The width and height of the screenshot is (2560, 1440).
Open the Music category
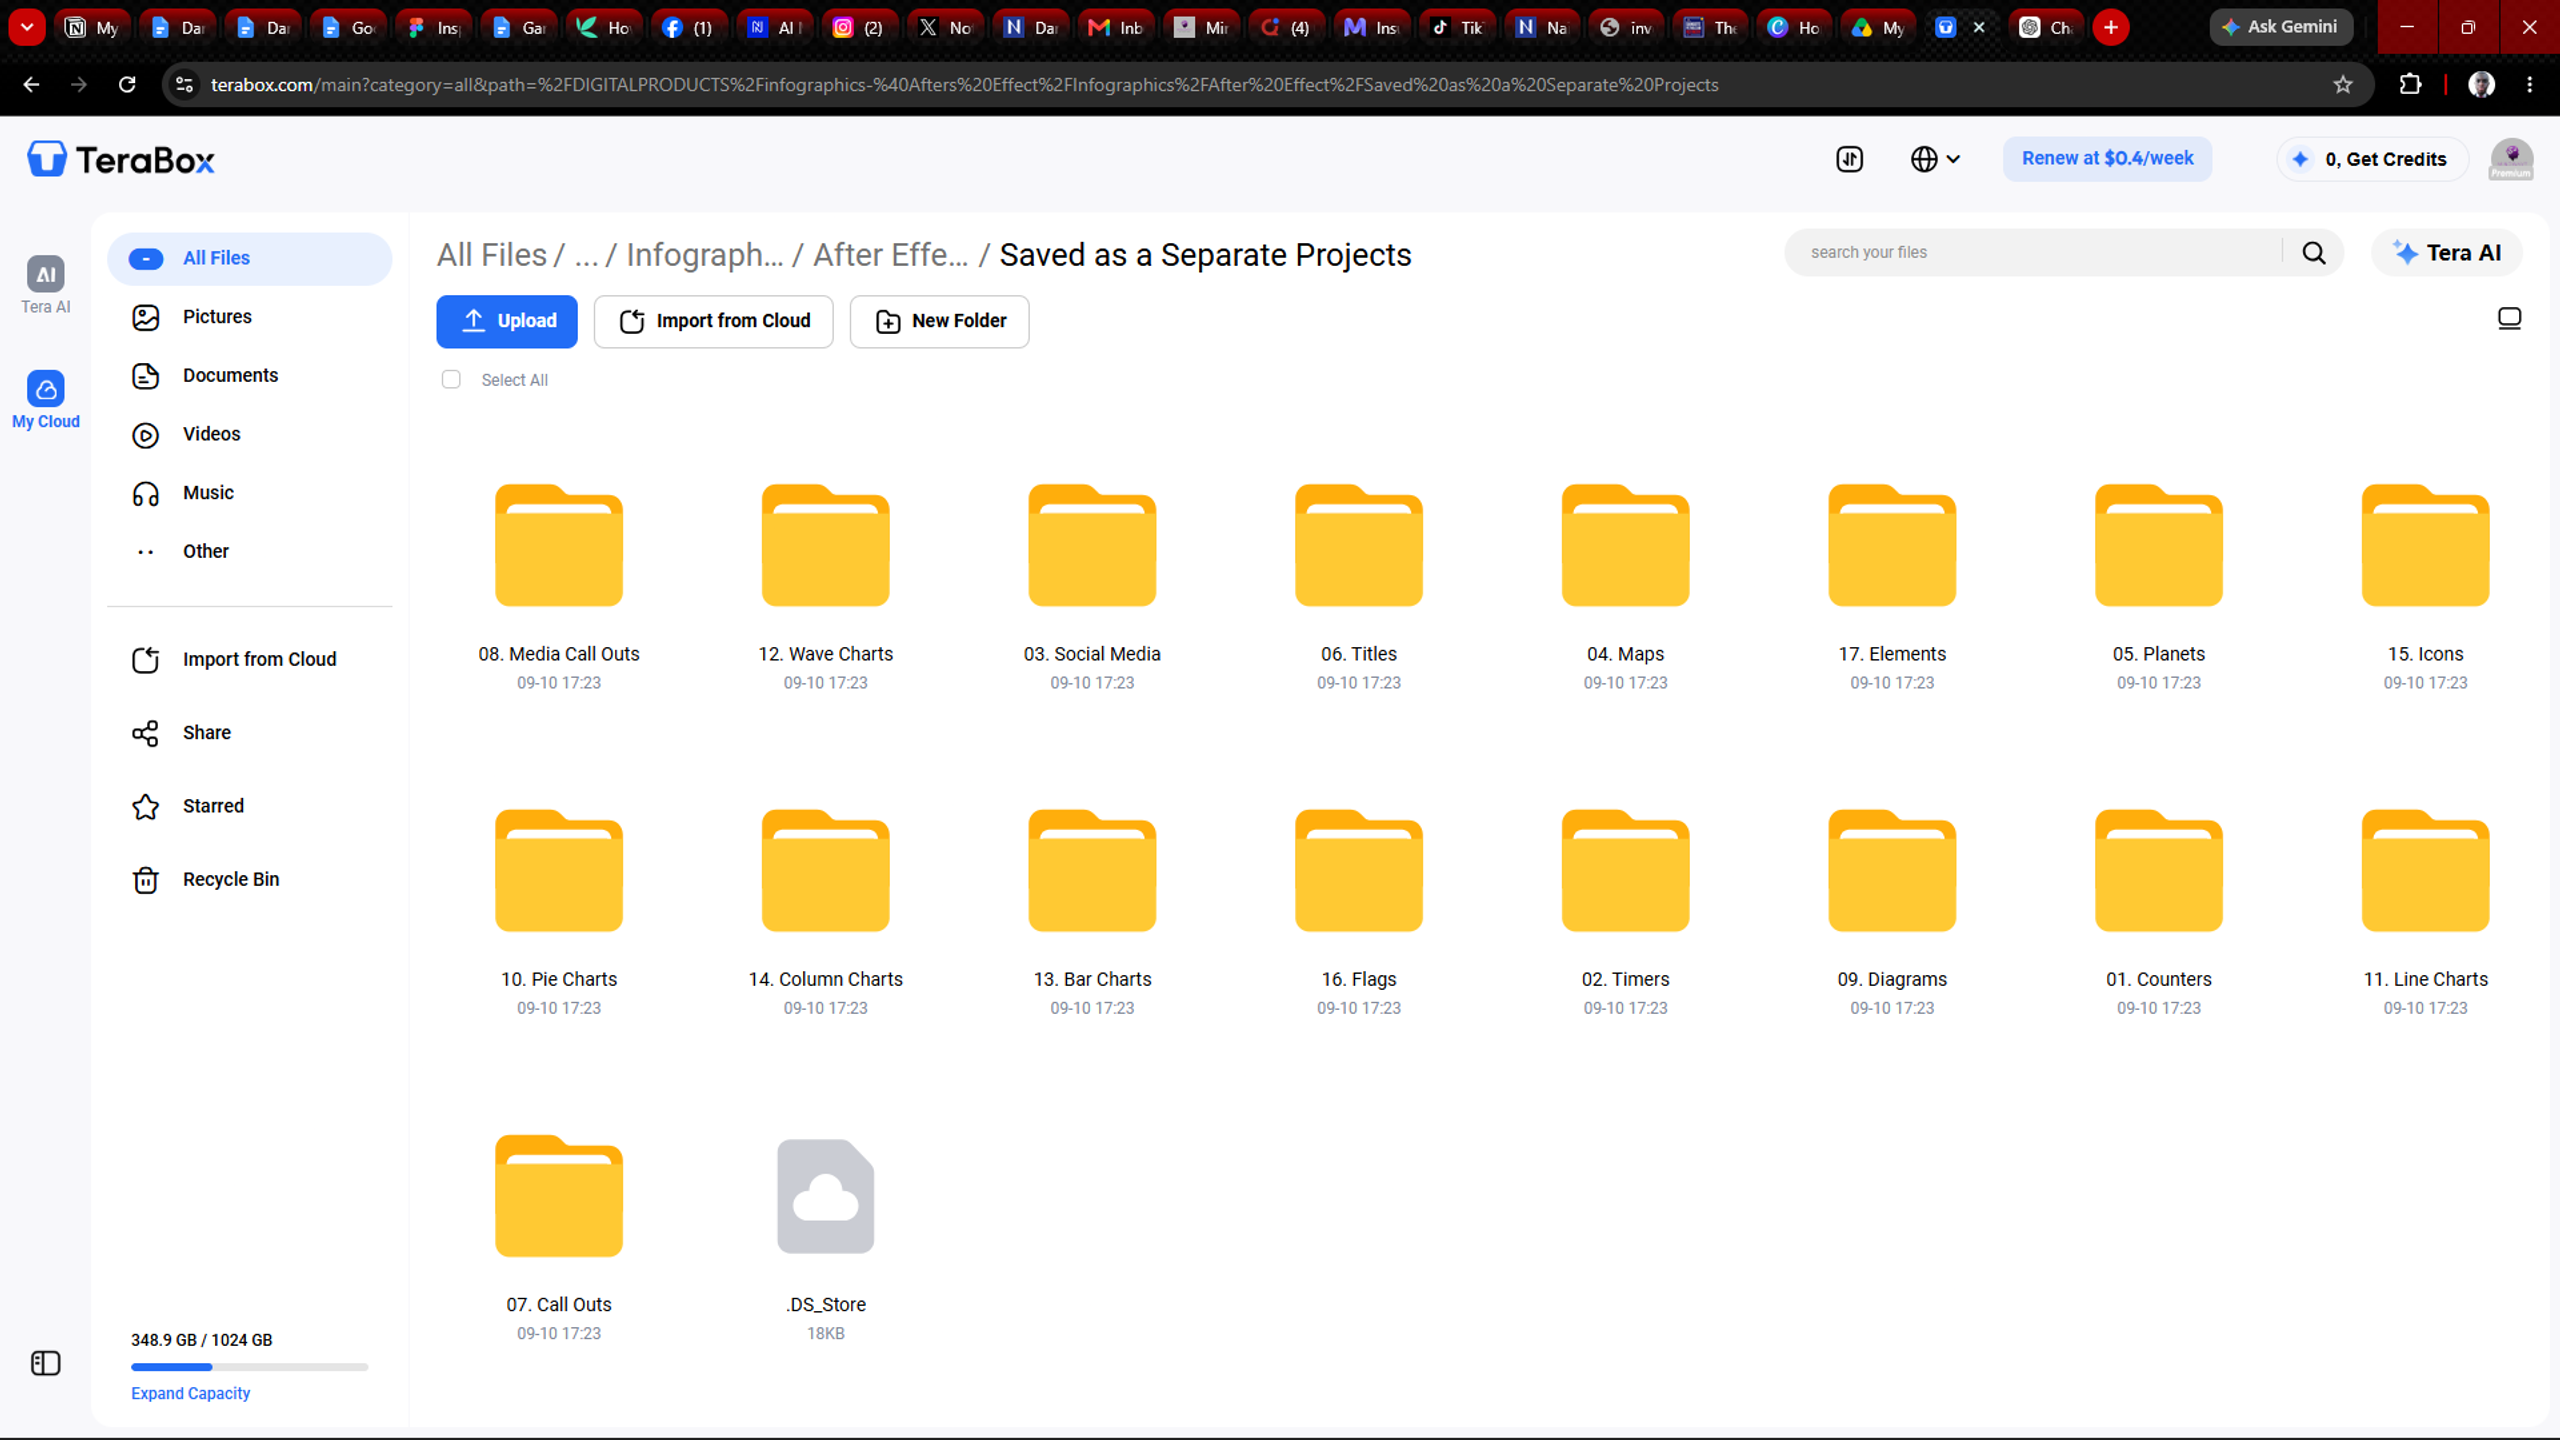coord(250,493)
